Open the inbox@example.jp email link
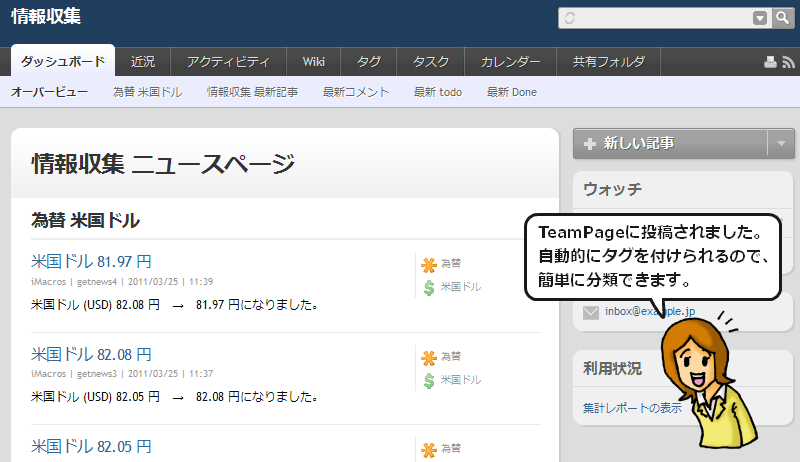800x462 pixels. [650, 311]
